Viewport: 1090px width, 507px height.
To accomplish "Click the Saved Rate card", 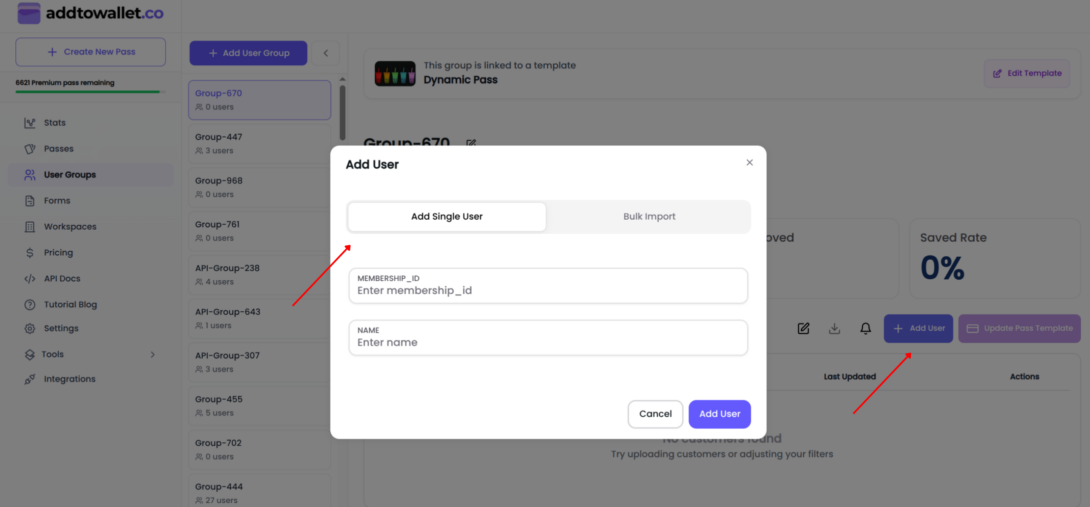I will (x=994, y=259).
